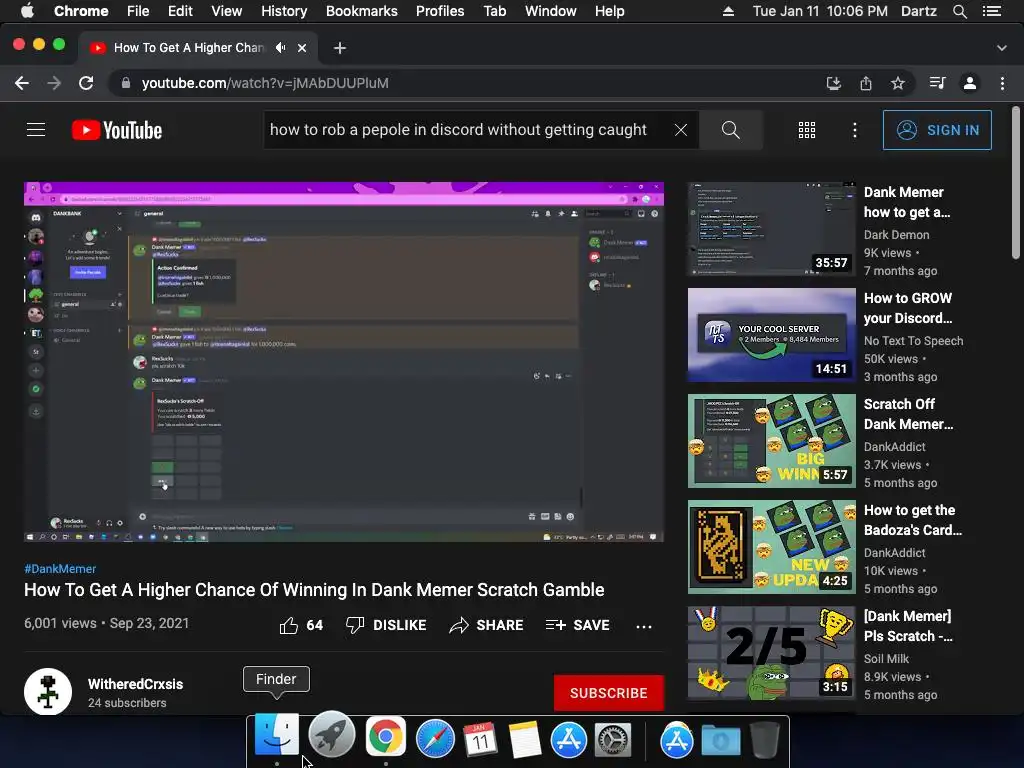The width and height of the screenshot is (1024, 768).
Task: Close the YouTube tab
Action: (302, 48)
